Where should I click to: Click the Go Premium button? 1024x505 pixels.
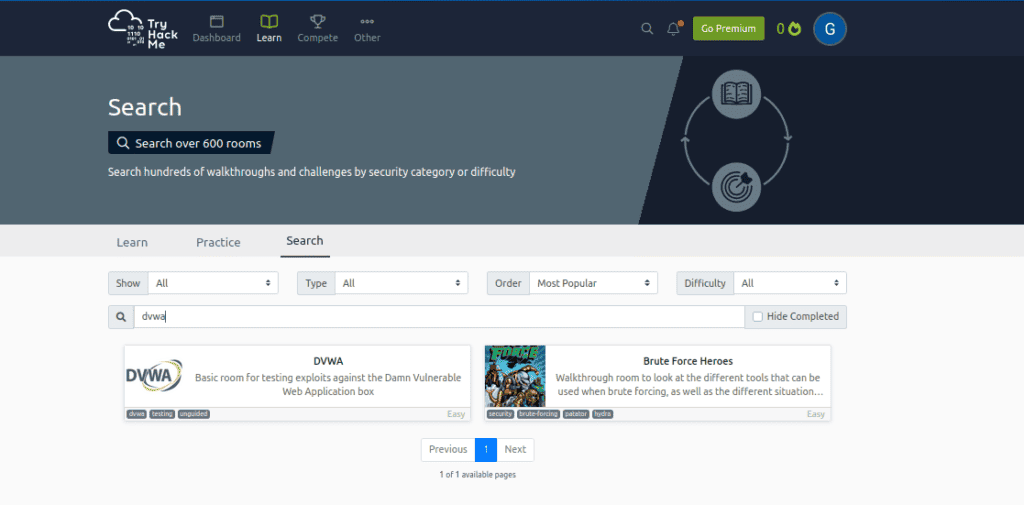point(728,29)
